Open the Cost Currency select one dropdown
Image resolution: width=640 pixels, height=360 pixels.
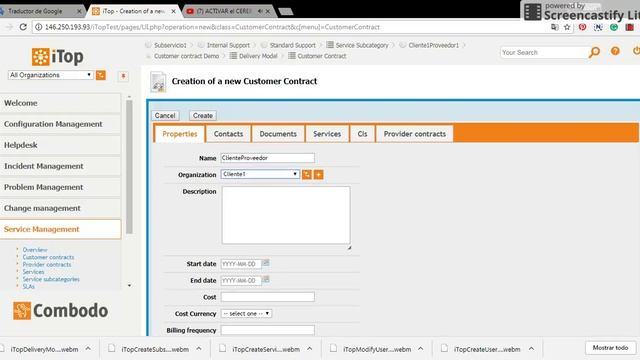pos(247,313)
